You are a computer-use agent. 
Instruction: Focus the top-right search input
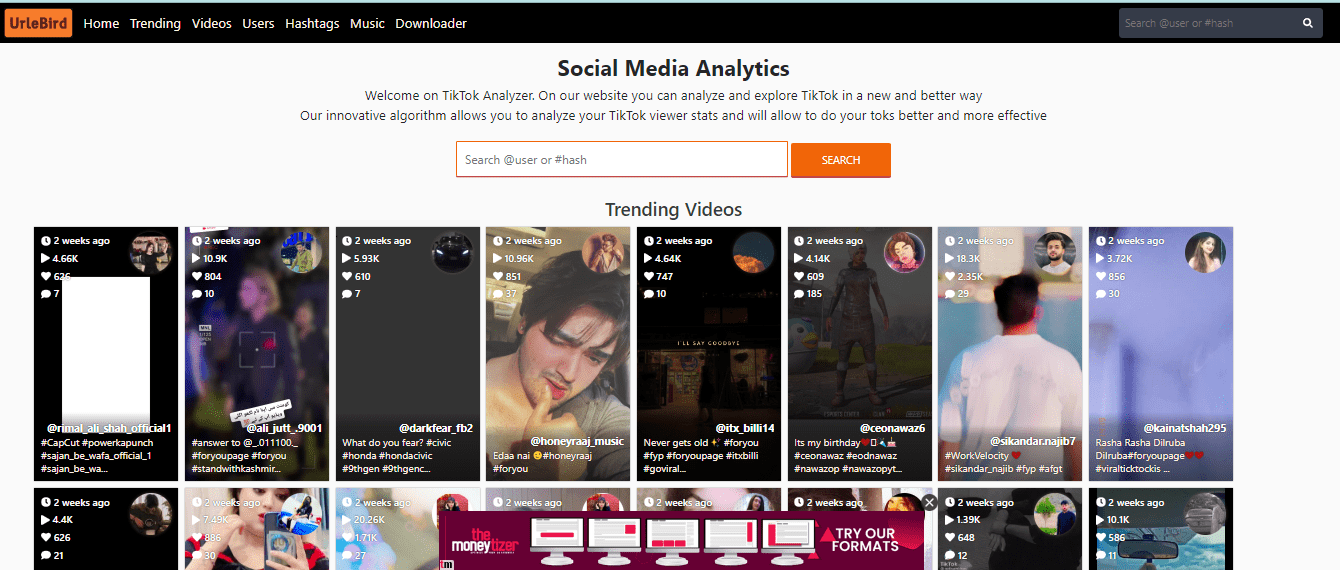click(1207, 23)
